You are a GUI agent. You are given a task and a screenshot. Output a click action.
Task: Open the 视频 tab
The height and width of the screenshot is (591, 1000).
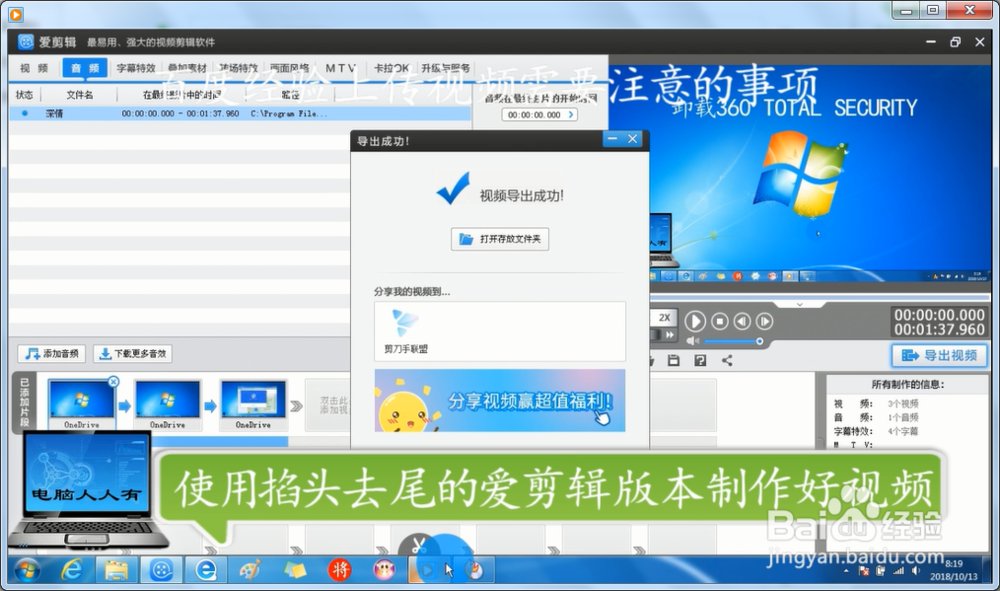click(x=34, y=68)
